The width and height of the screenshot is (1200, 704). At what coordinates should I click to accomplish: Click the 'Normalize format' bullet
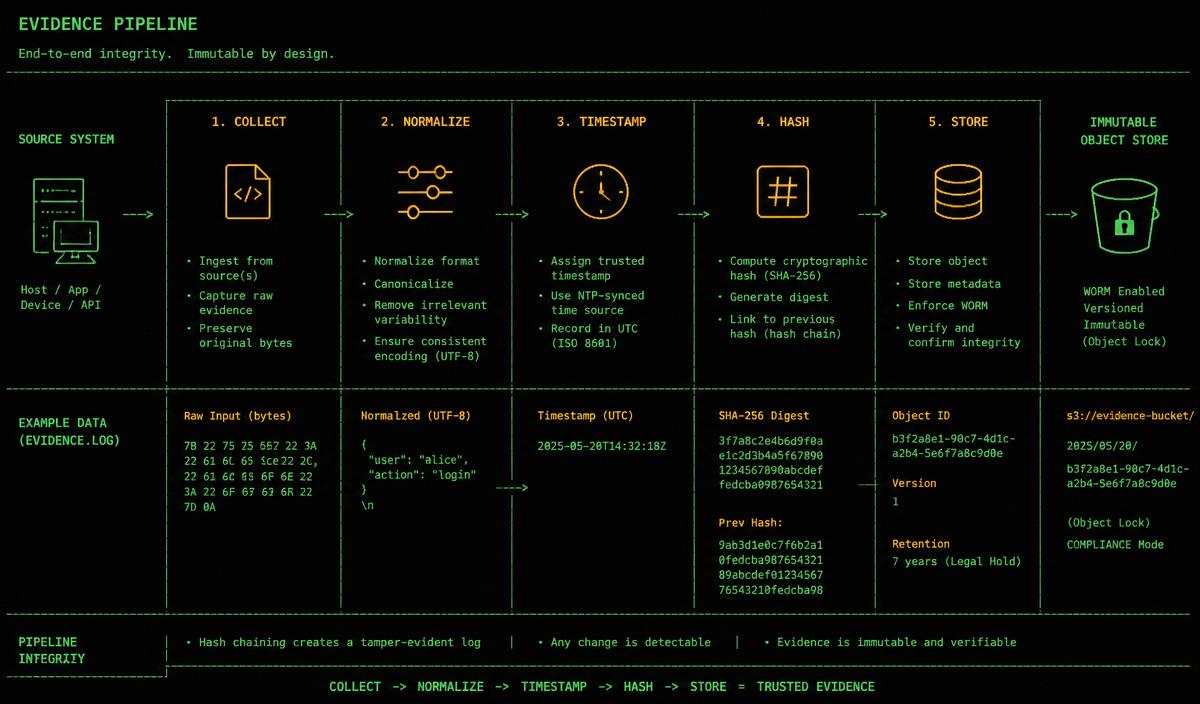pyautogui.click(x=420, y=261)
